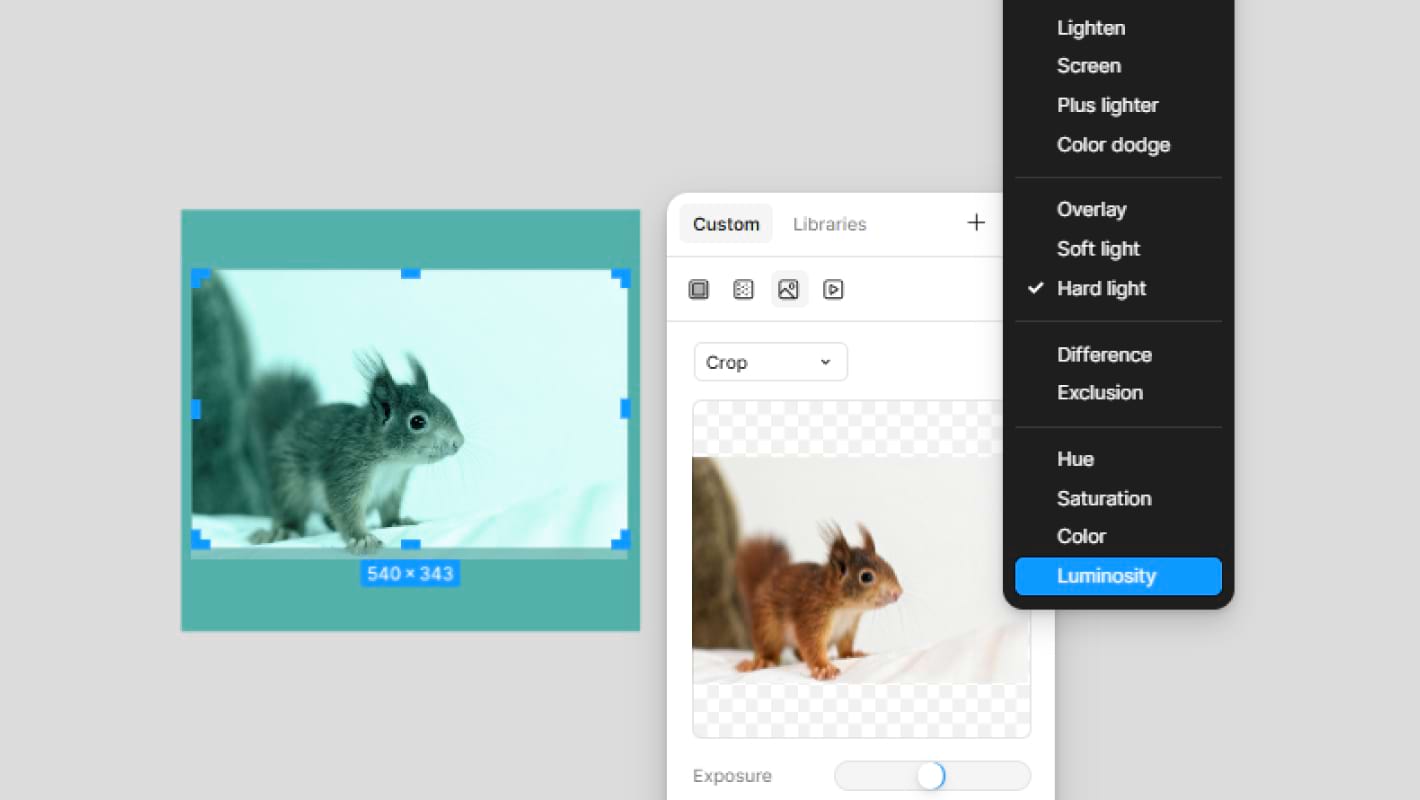Pick the Color dodge blend mode
Viewport: 1420px width, 800px height.
(x=1113, y=145)
